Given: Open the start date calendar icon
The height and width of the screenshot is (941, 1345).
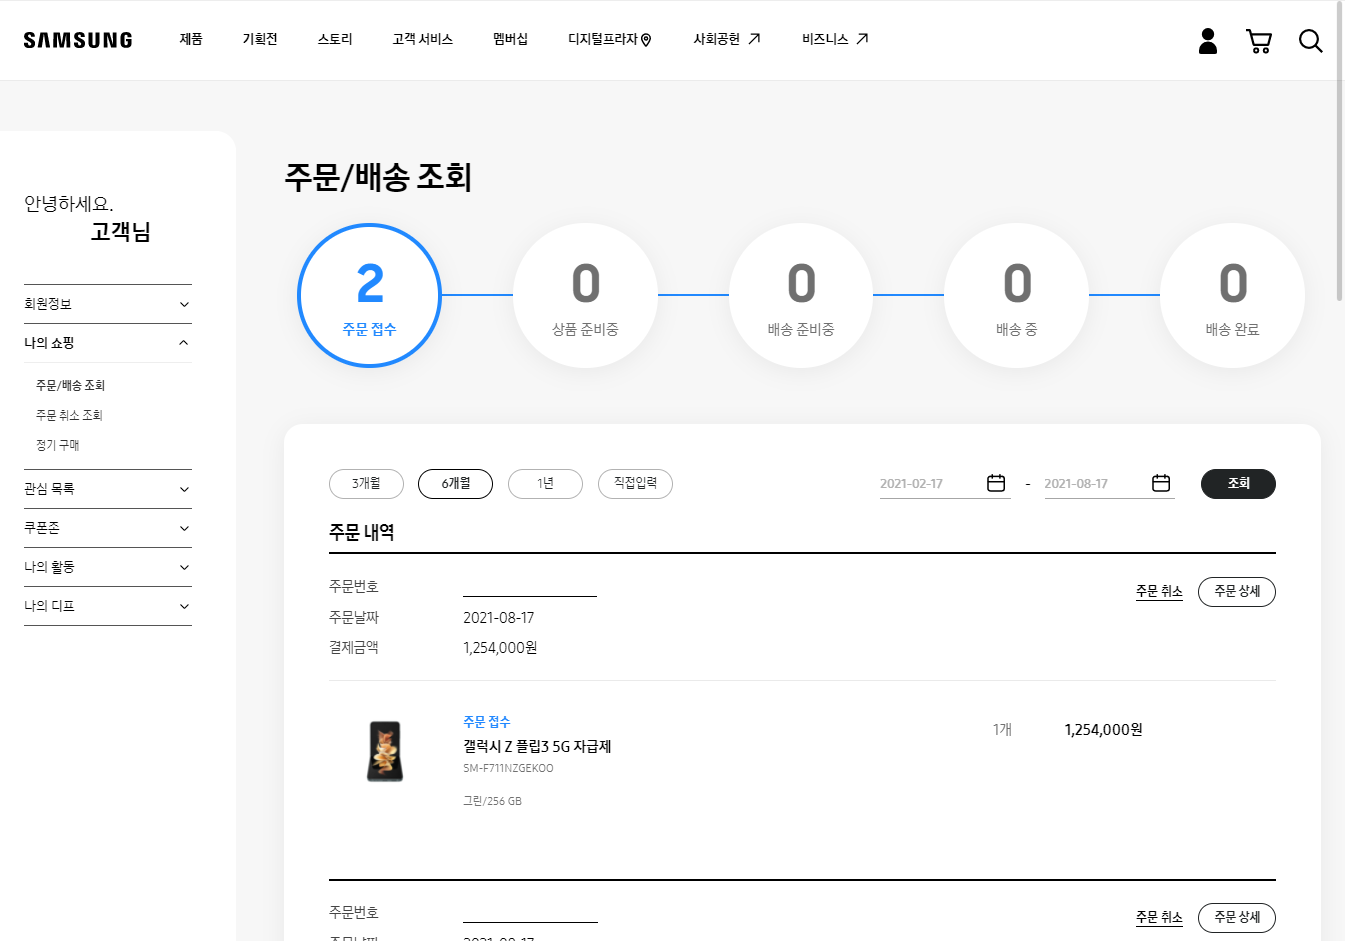Looking at the screenshot, I should [996, 483].
